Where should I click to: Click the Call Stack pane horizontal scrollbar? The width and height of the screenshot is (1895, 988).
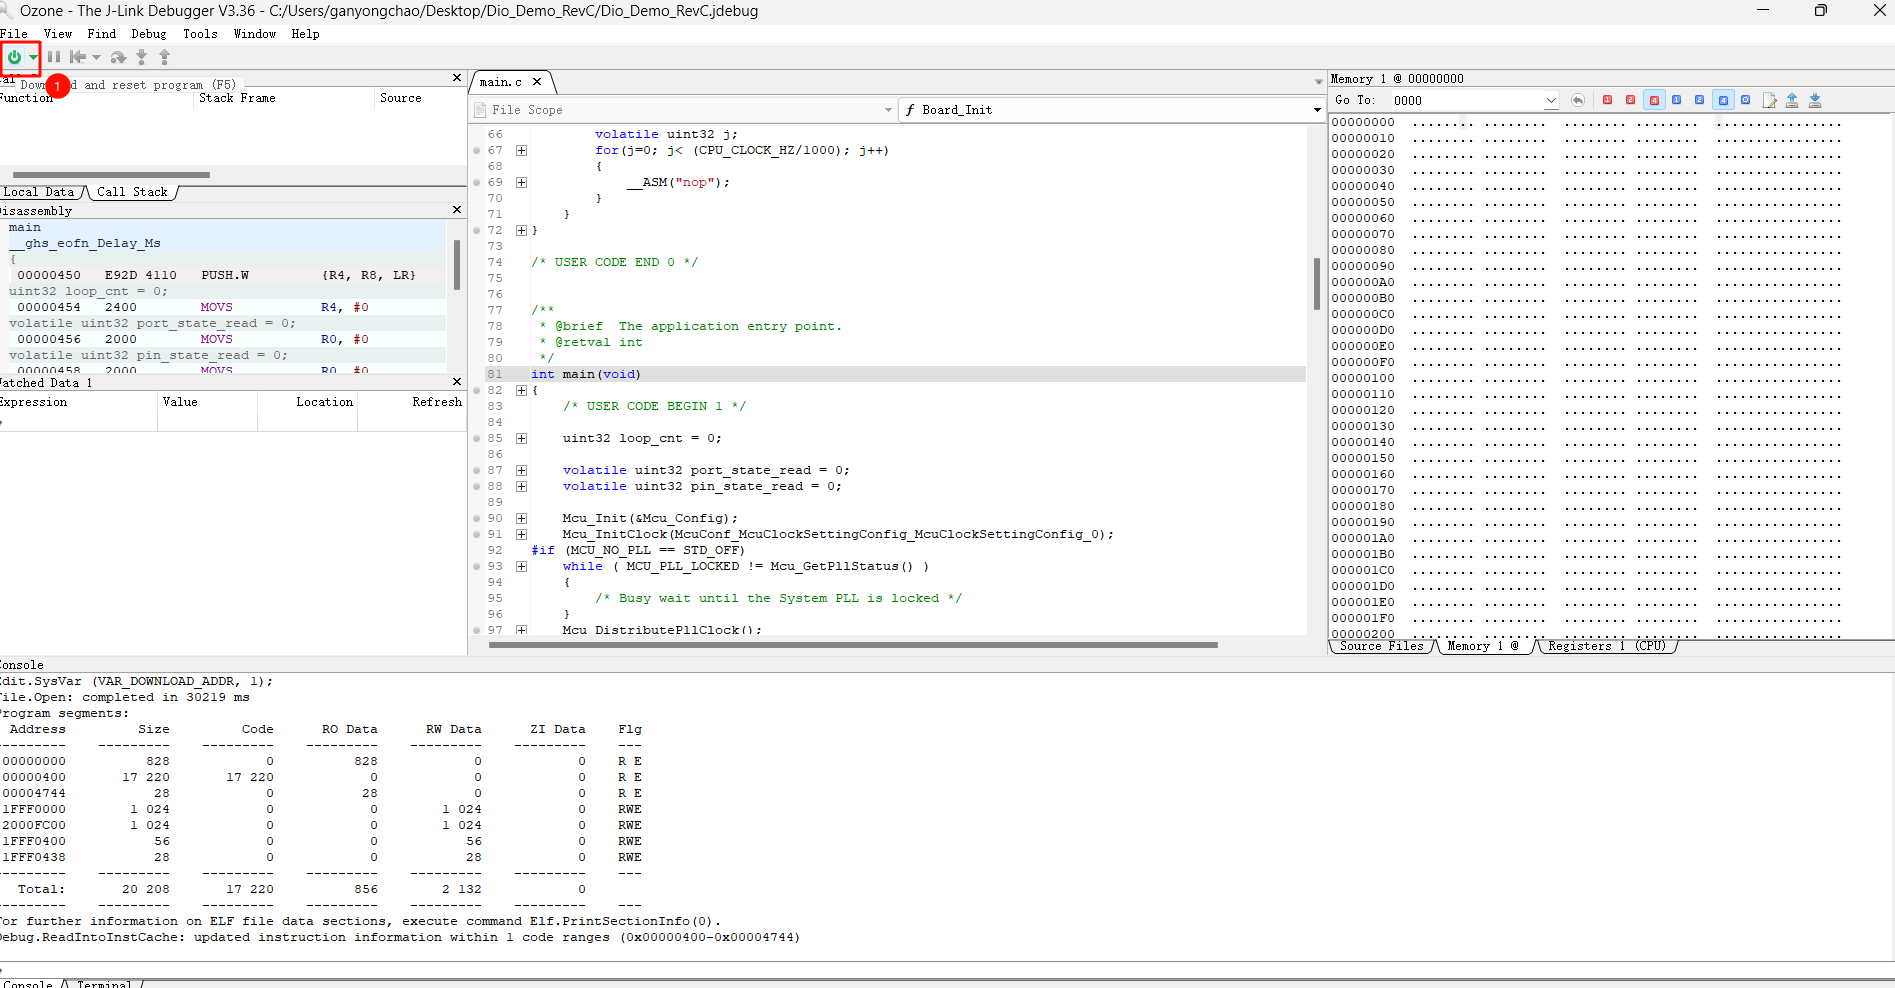click(111, 174)
